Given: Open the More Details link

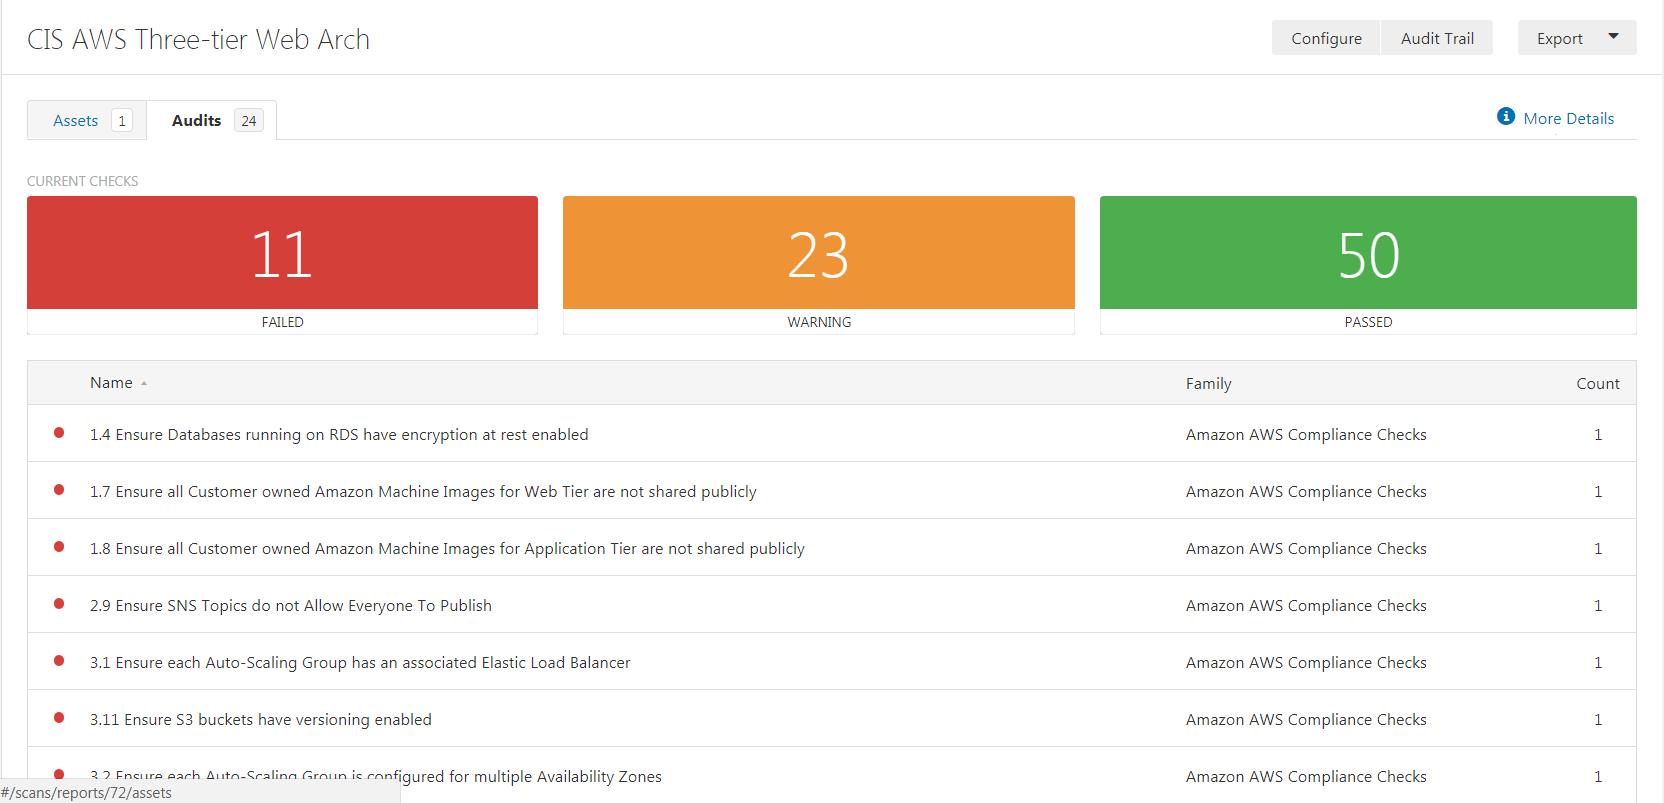Looking at the screenshot, I should coord(1568,118).
